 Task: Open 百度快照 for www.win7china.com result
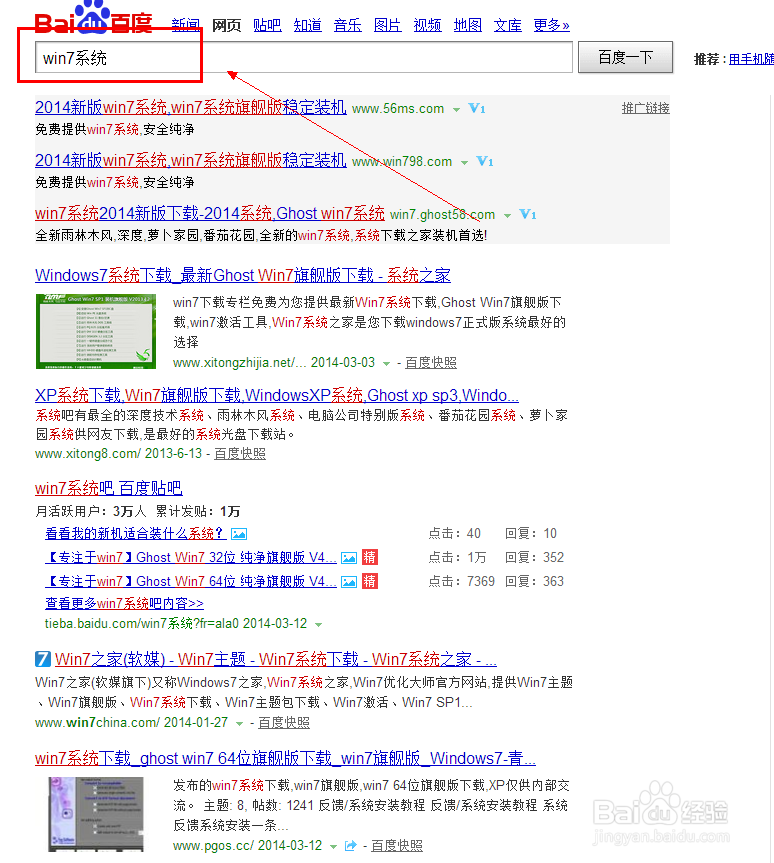284,723
